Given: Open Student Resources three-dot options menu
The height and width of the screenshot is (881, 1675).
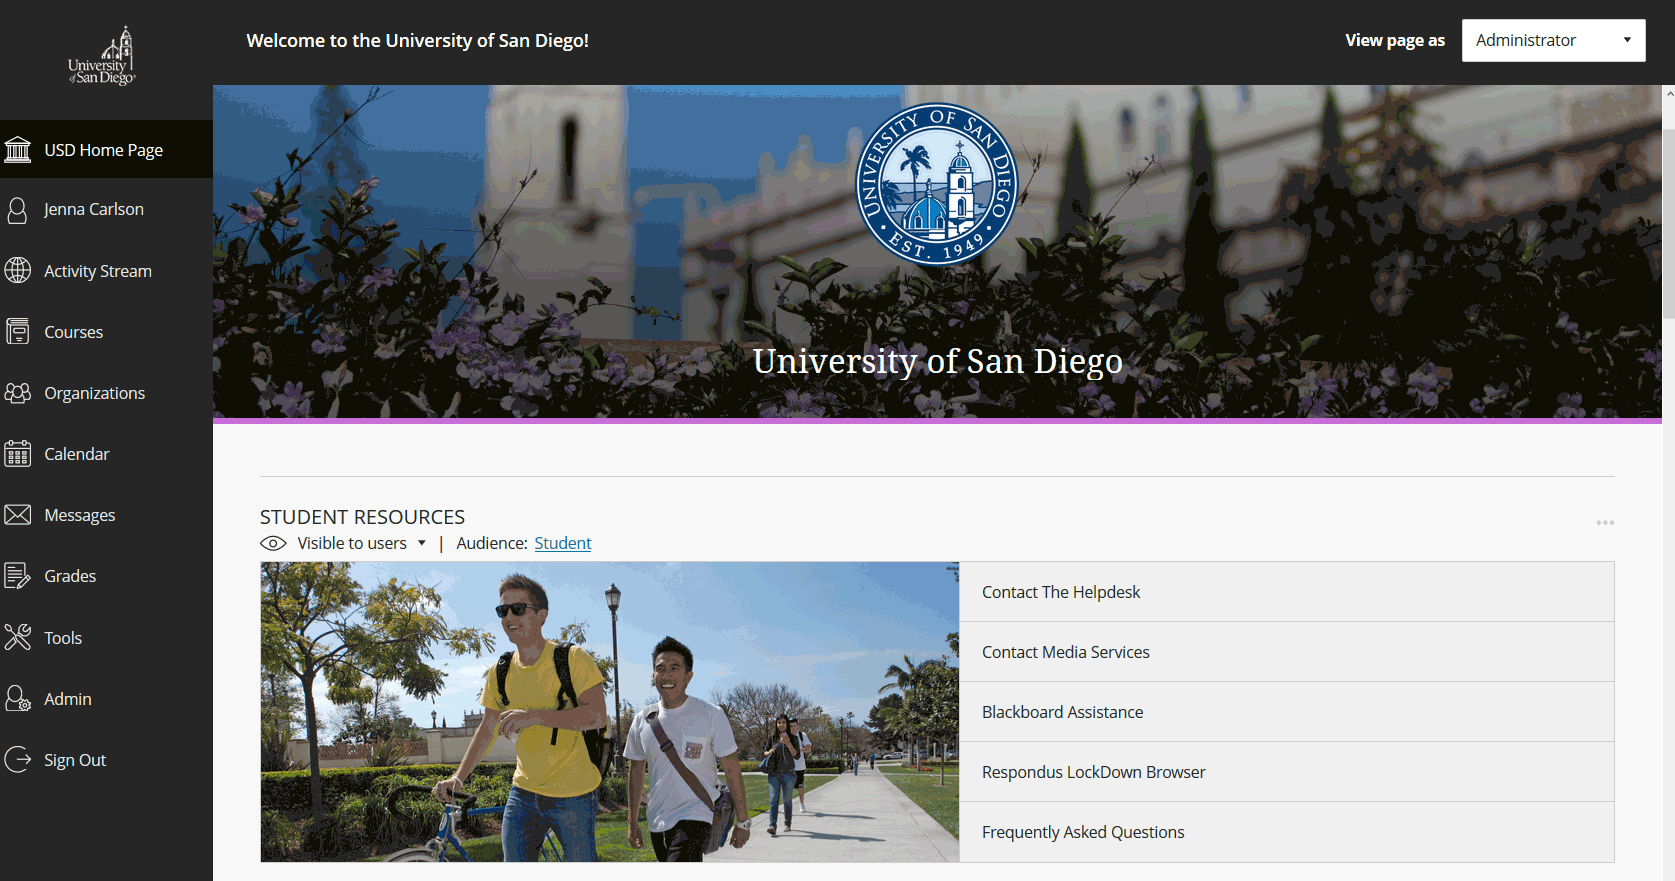Looking at the screenshot, I should coord(1605,523).
